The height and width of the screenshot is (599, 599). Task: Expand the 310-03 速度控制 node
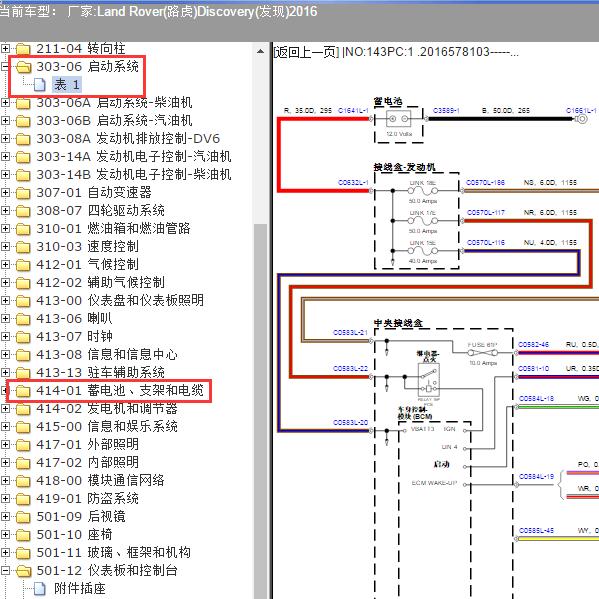click(5, 246)
